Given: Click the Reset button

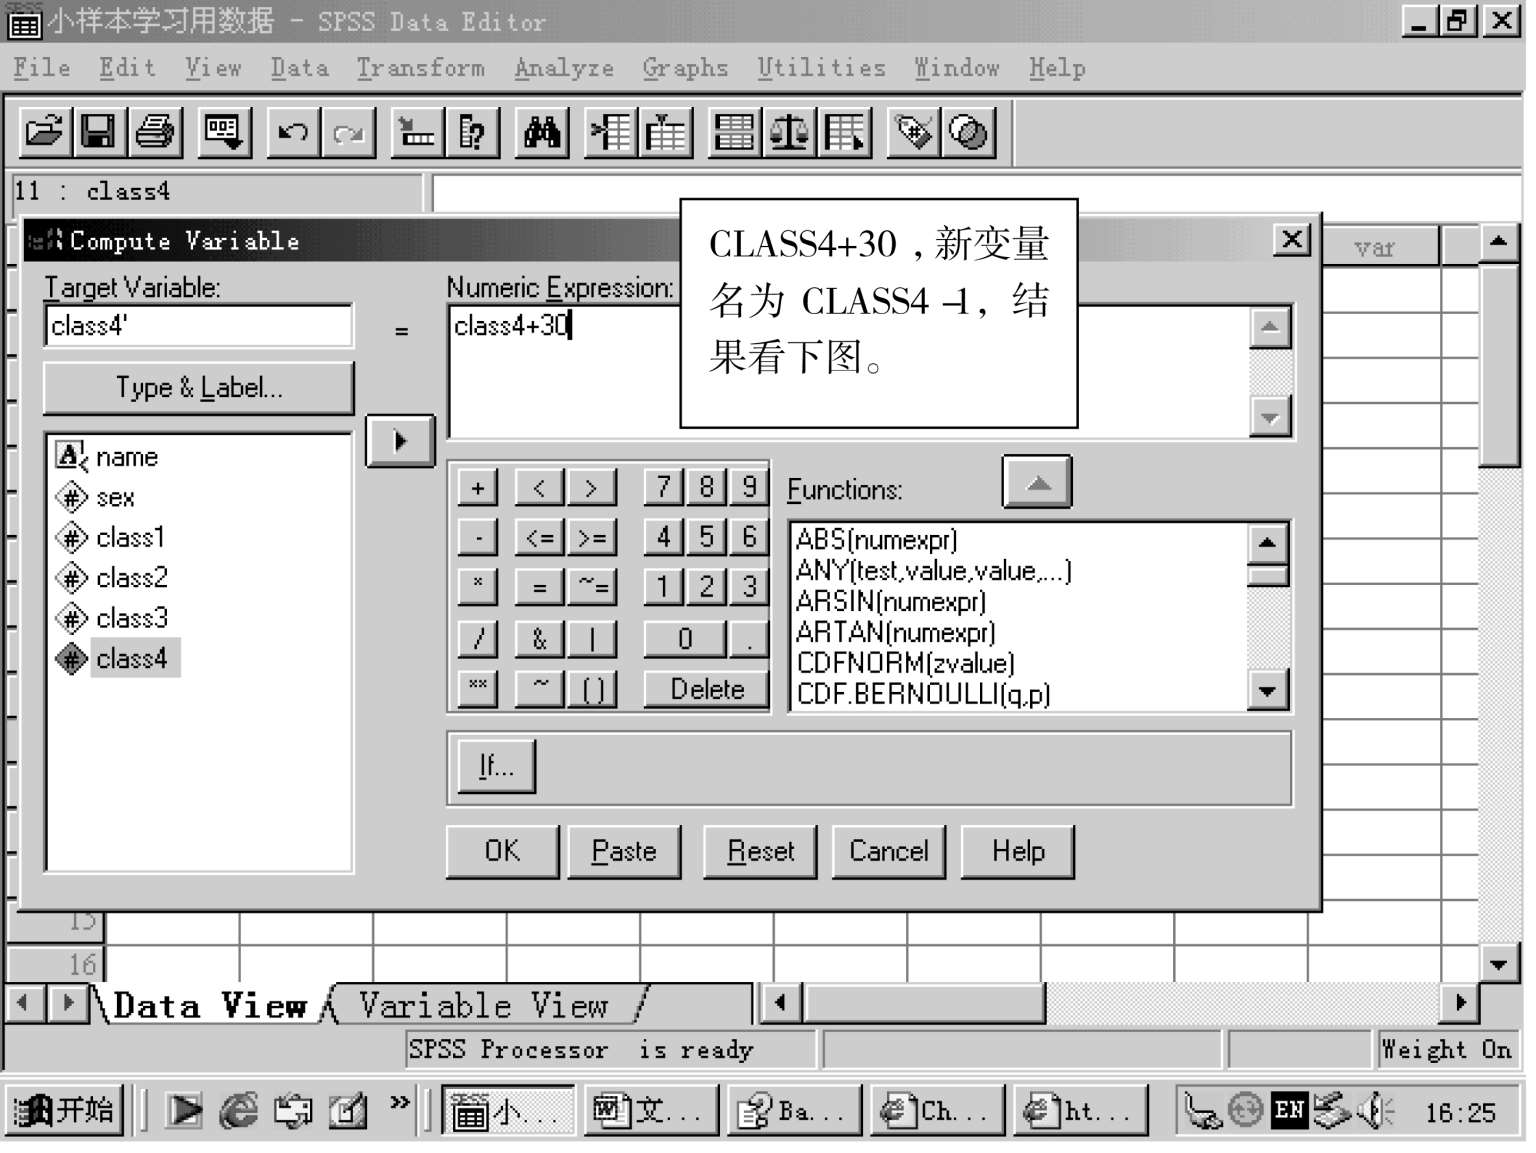Looking at the screenshot, I should point(760,851).
